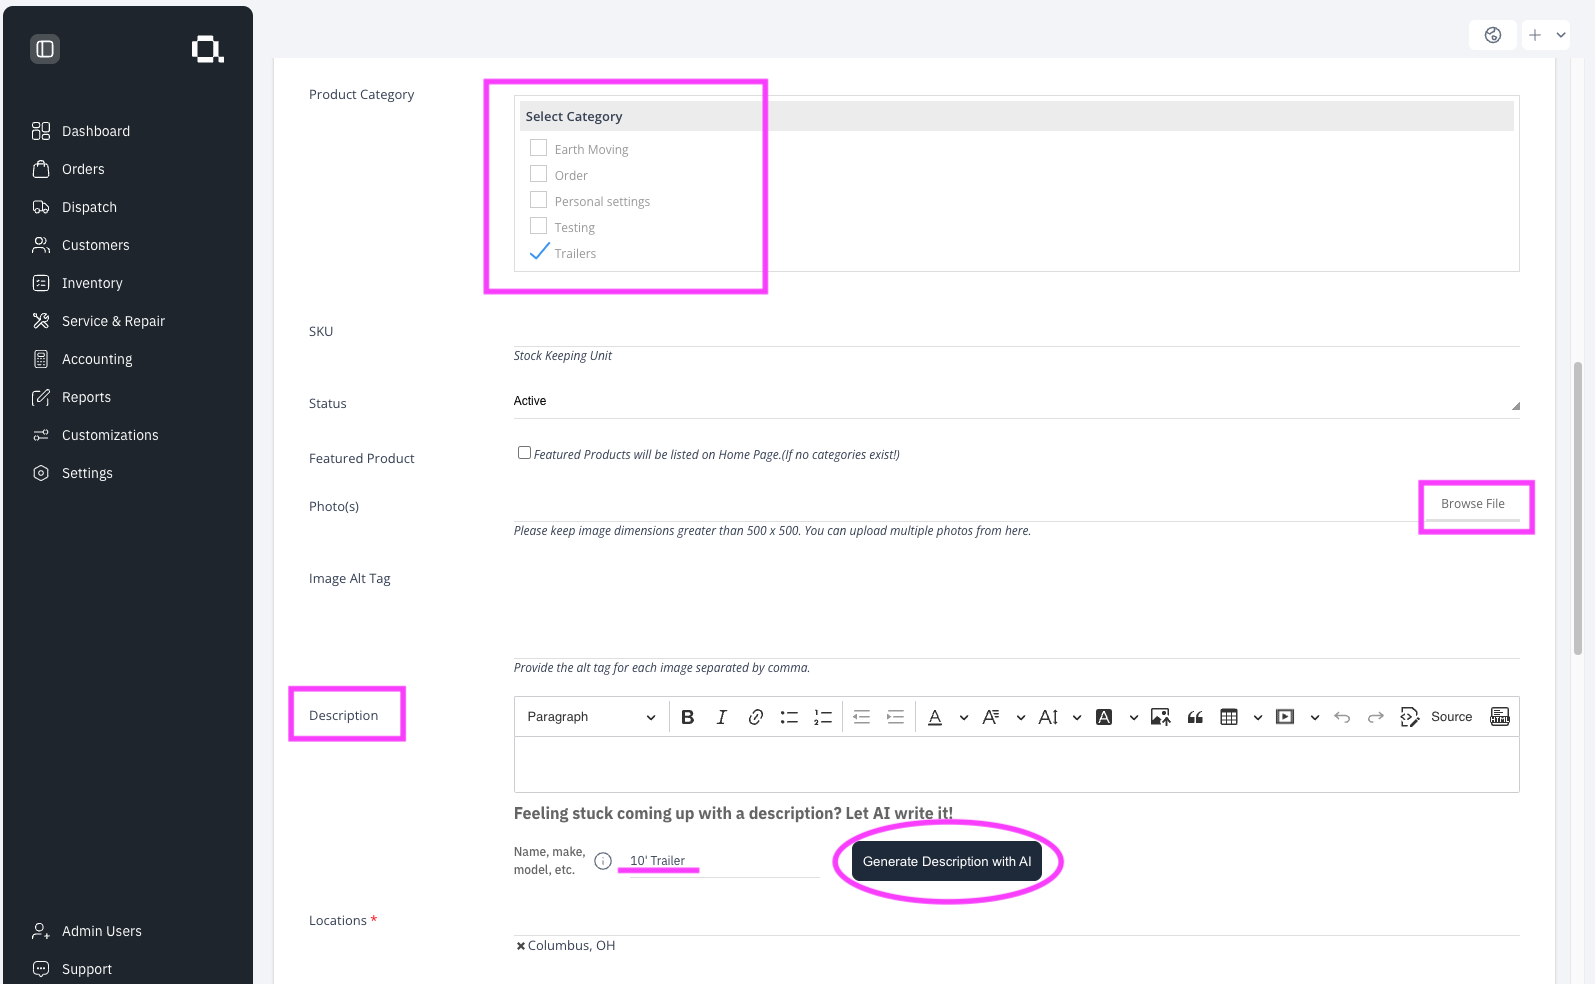Click the increase indent icon
The height and width of the screenshot is (984, 1595).
click(x=896, y=717)
